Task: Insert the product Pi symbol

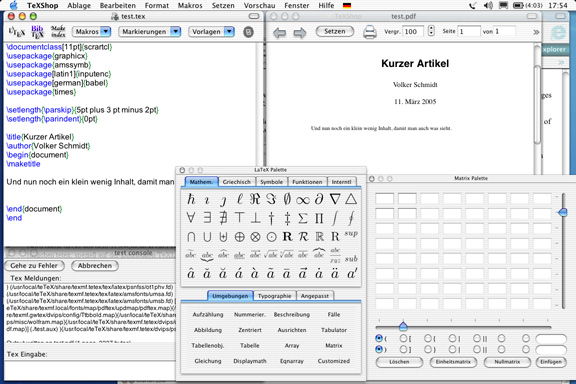Action: click(319, 218)
